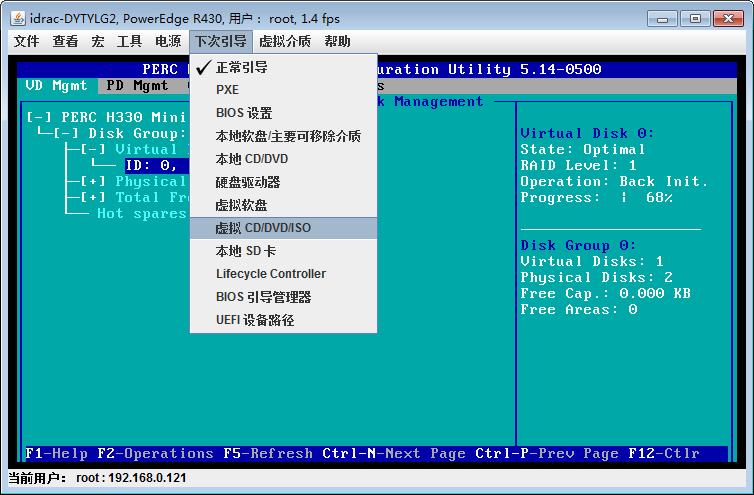This screenshot has width=754, height=495.
Task: Switch to PD Mgmt tab
Action: point(138,86)
